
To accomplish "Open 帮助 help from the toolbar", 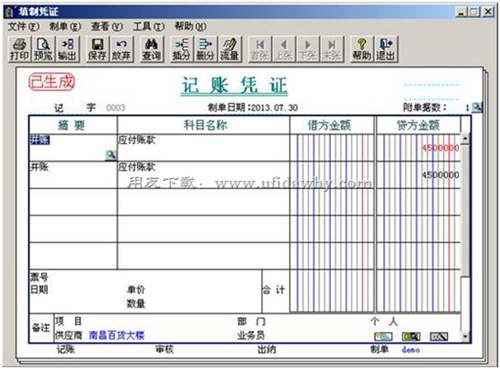I will pyautogui.click(x=362, y=49).
